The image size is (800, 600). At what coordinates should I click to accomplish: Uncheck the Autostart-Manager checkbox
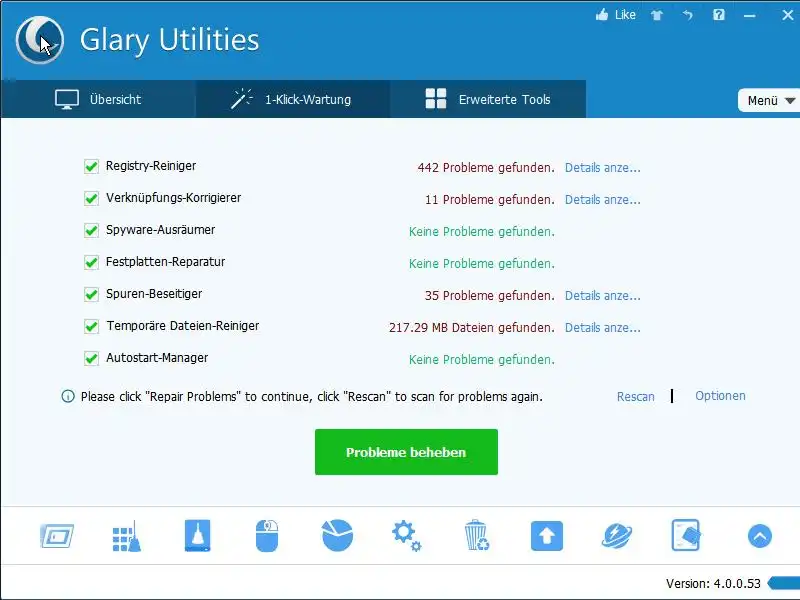[x=91, y=359]
